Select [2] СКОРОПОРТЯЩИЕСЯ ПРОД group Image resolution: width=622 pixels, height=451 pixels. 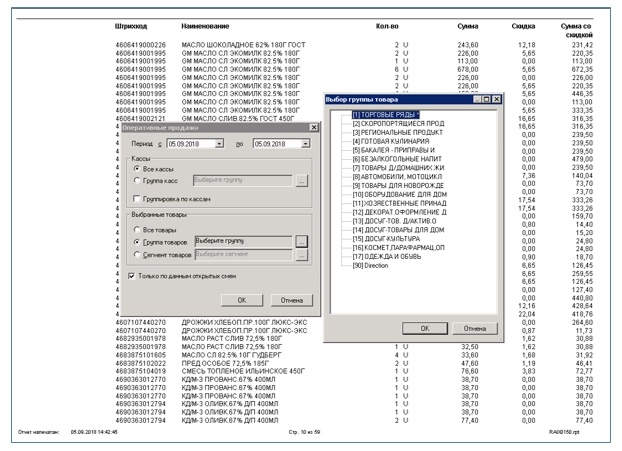(398, 123)
